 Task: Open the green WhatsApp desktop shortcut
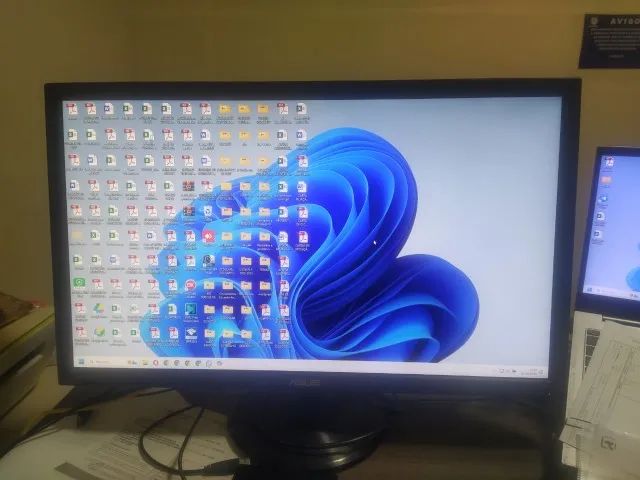[79, 282]
